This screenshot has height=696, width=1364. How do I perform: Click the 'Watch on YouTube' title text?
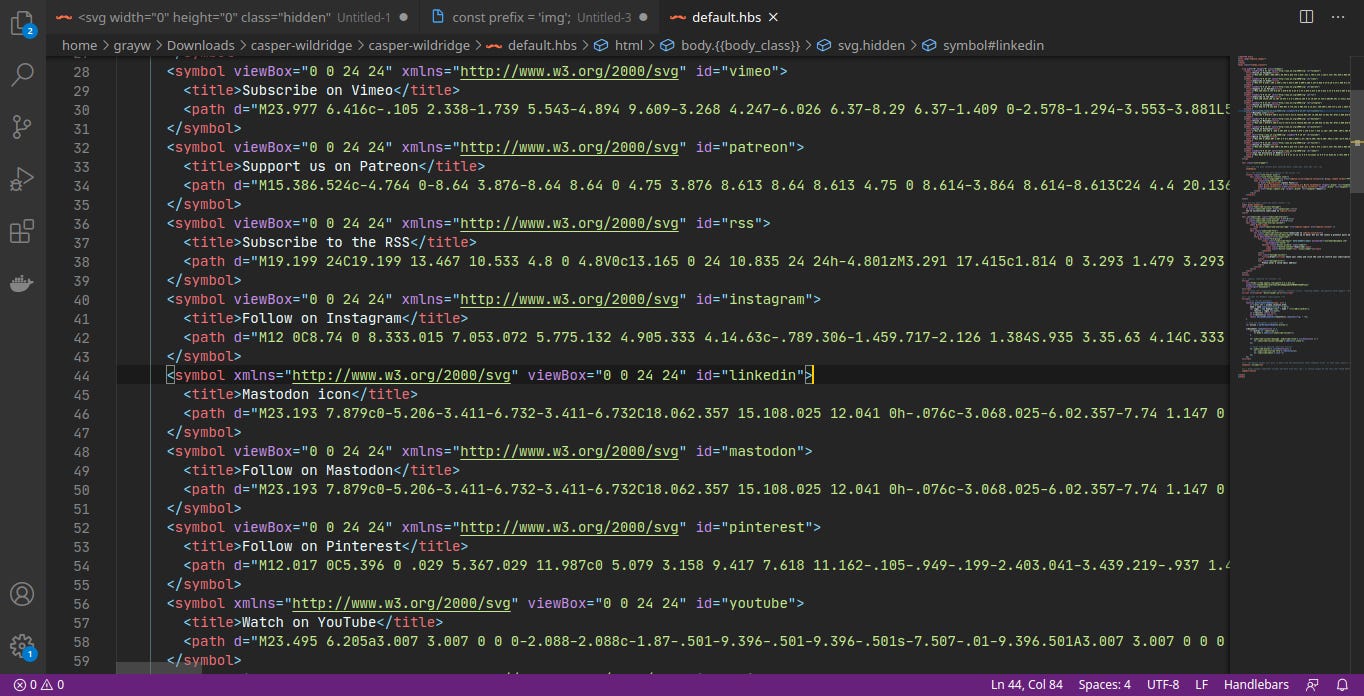point(310,622)
